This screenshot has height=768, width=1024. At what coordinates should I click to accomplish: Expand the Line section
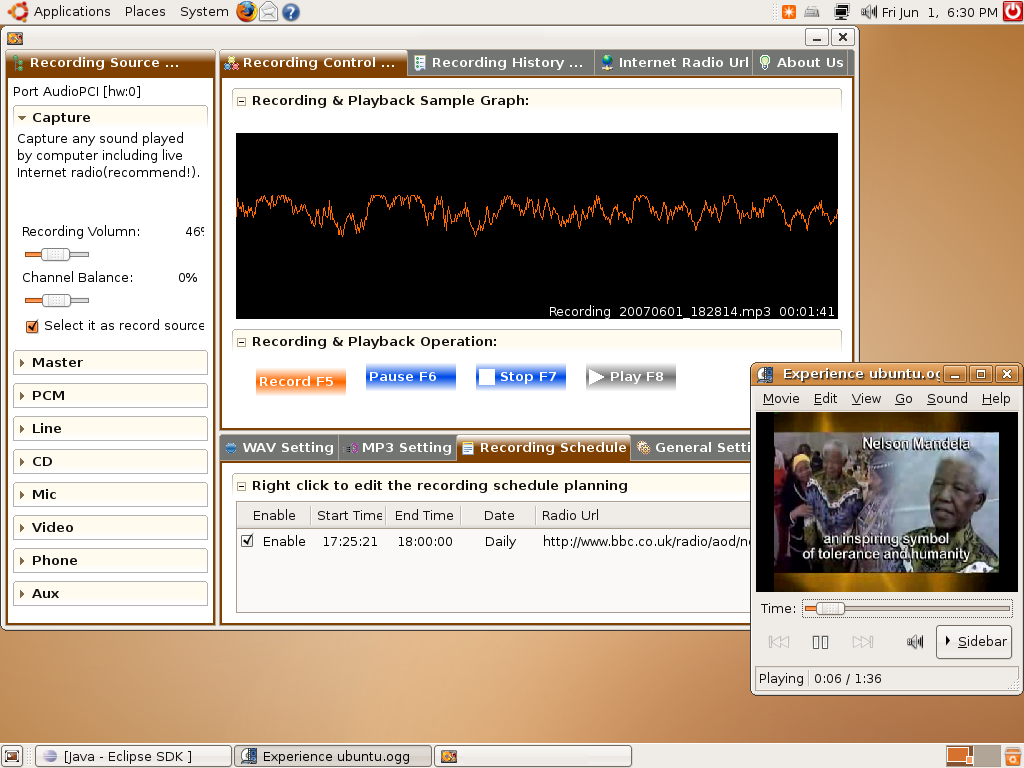pyautogui.click(x=110, y=428)
